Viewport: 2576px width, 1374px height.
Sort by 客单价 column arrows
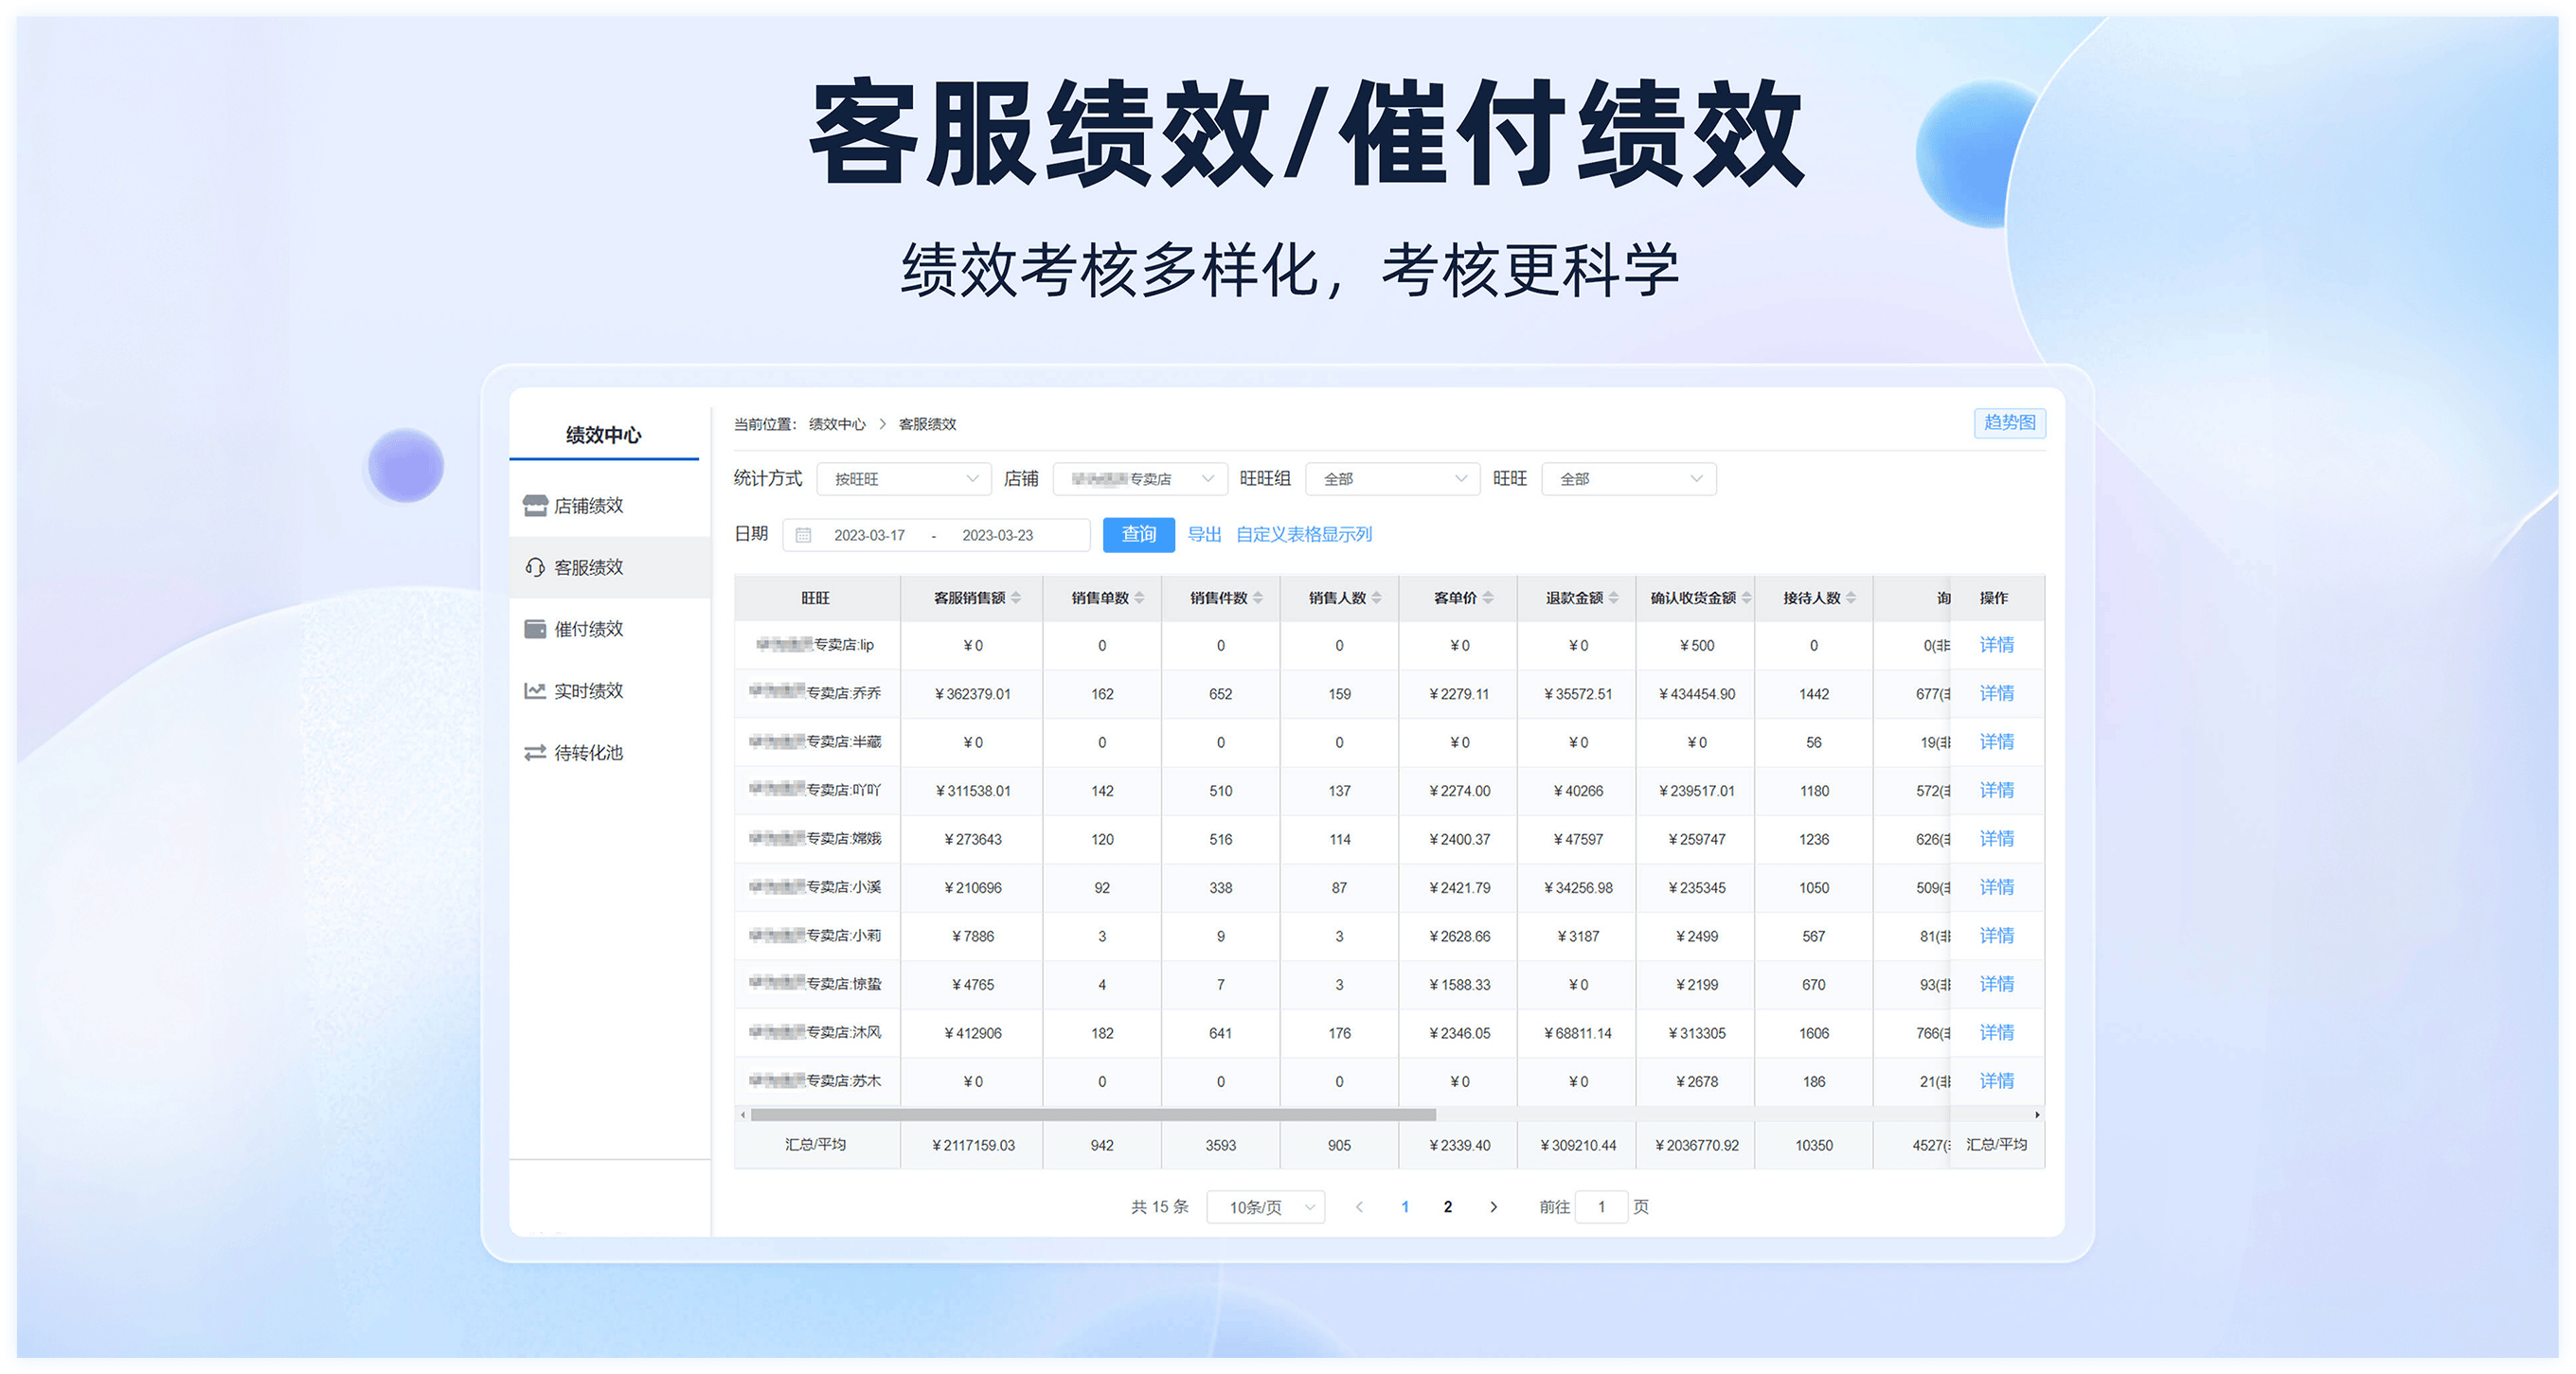click(1488, 598)
